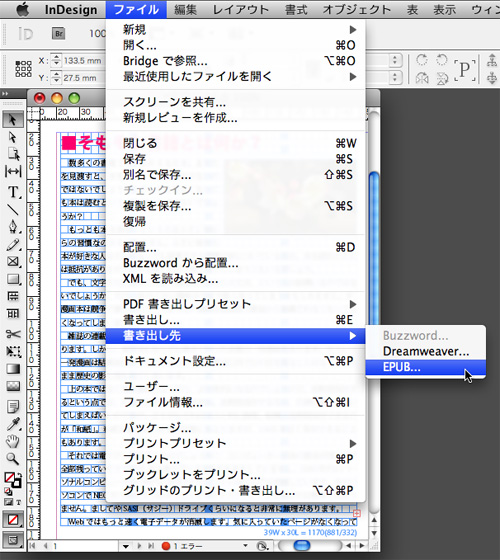This screenshot has width=500, height=560.
Task: Open Adobe Bridge with Br icon
Action: [x=59, y=34]
